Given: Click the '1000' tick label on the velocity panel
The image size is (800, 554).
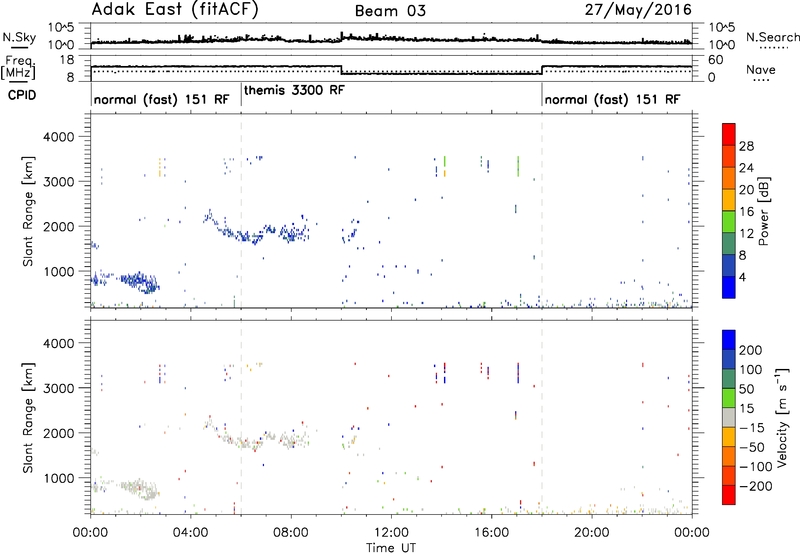Looking at the screenshot, I should (58, 478).
